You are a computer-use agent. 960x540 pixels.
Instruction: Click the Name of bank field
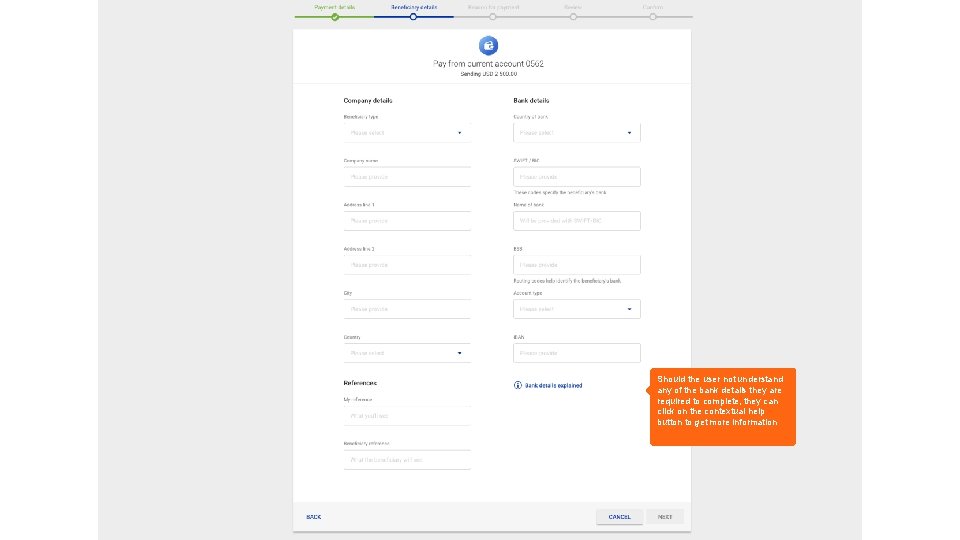pyautogui.click(x=577, y=221)
